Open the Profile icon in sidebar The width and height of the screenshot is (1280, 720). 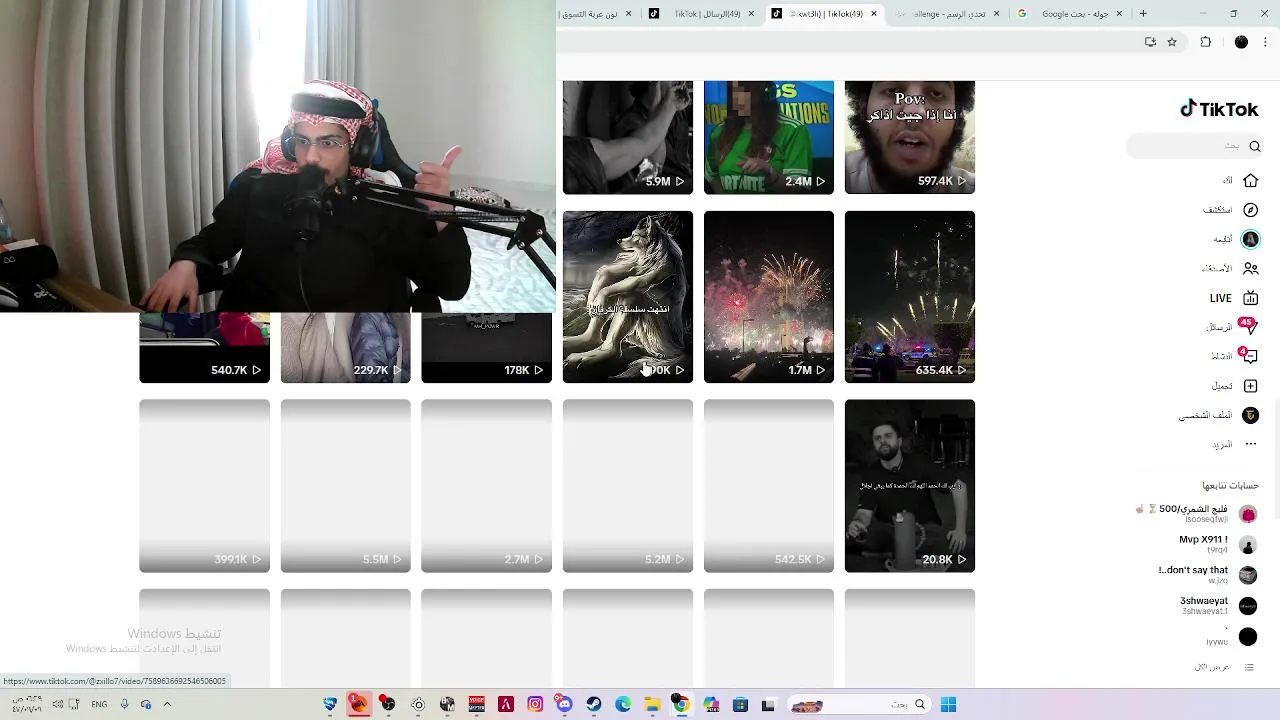1250,415
